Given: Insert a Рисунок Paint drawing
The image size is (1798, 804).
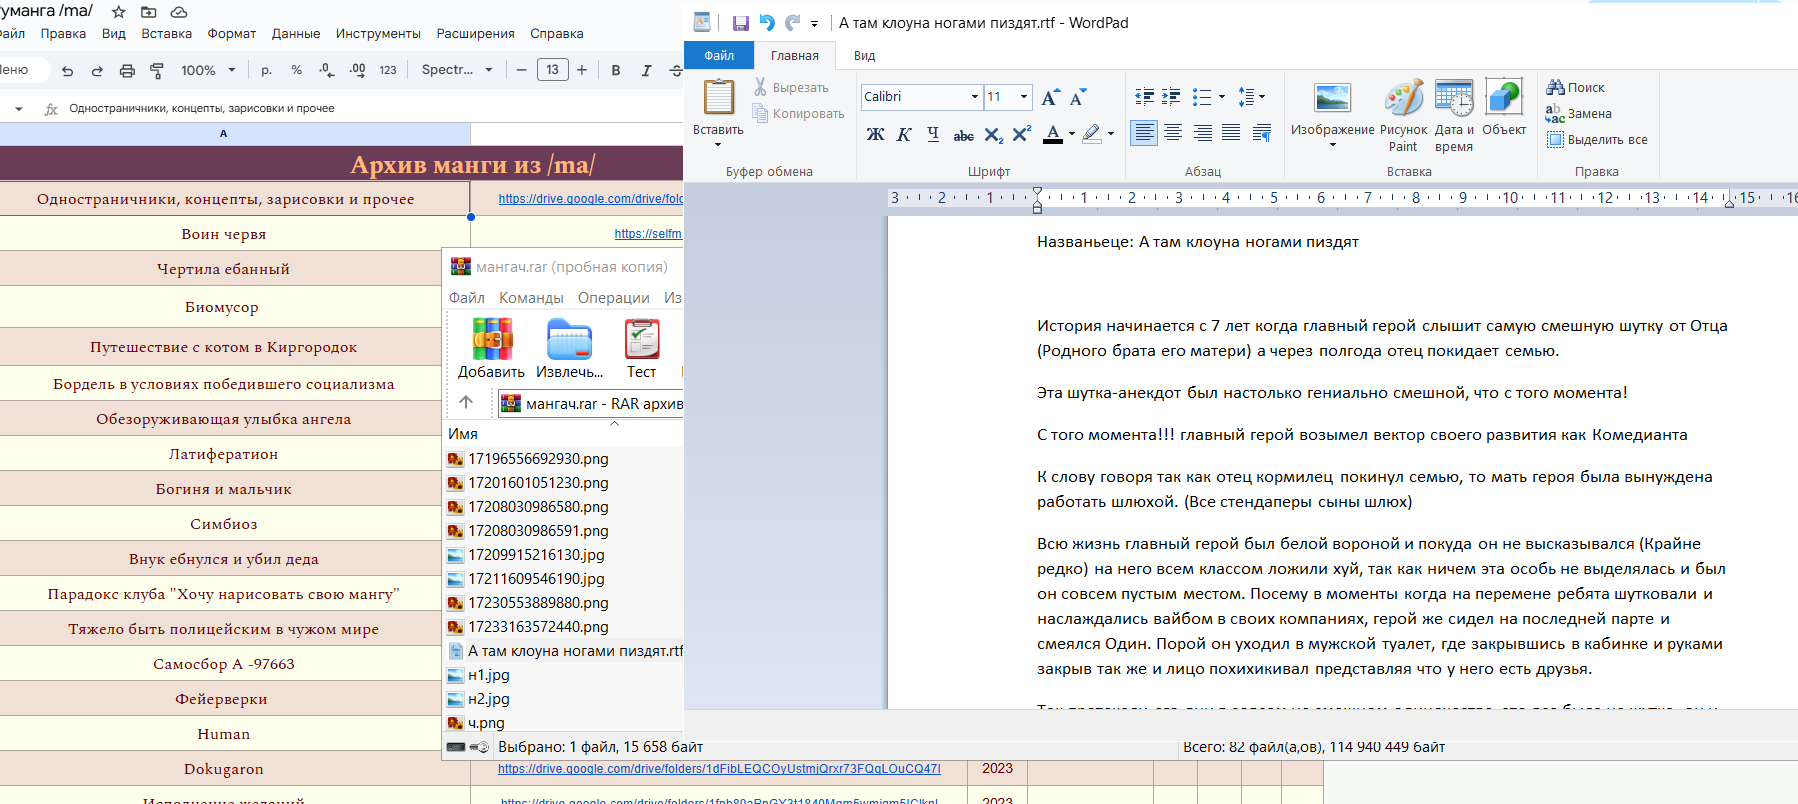Looking at the screenshot, I should click(1403, 98).
